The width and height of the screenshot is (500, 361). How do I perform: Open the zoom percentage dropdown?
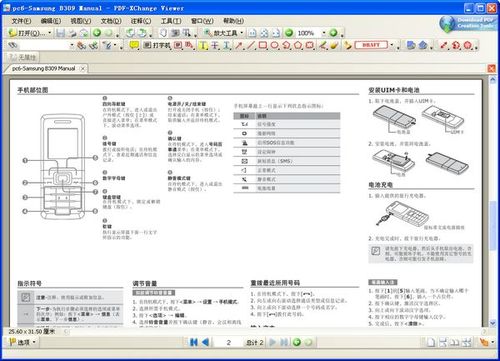(323, 33)
